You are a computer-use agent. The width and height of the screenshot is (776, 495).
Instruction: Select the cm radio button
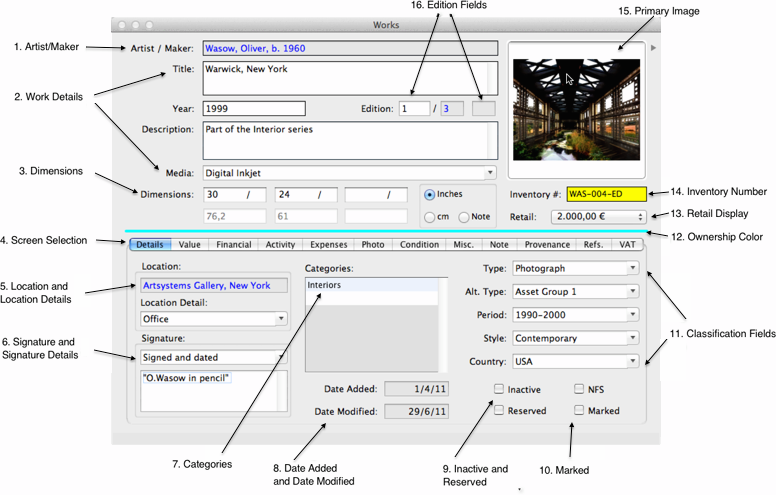pyautogui.click(x=430, y=216)
